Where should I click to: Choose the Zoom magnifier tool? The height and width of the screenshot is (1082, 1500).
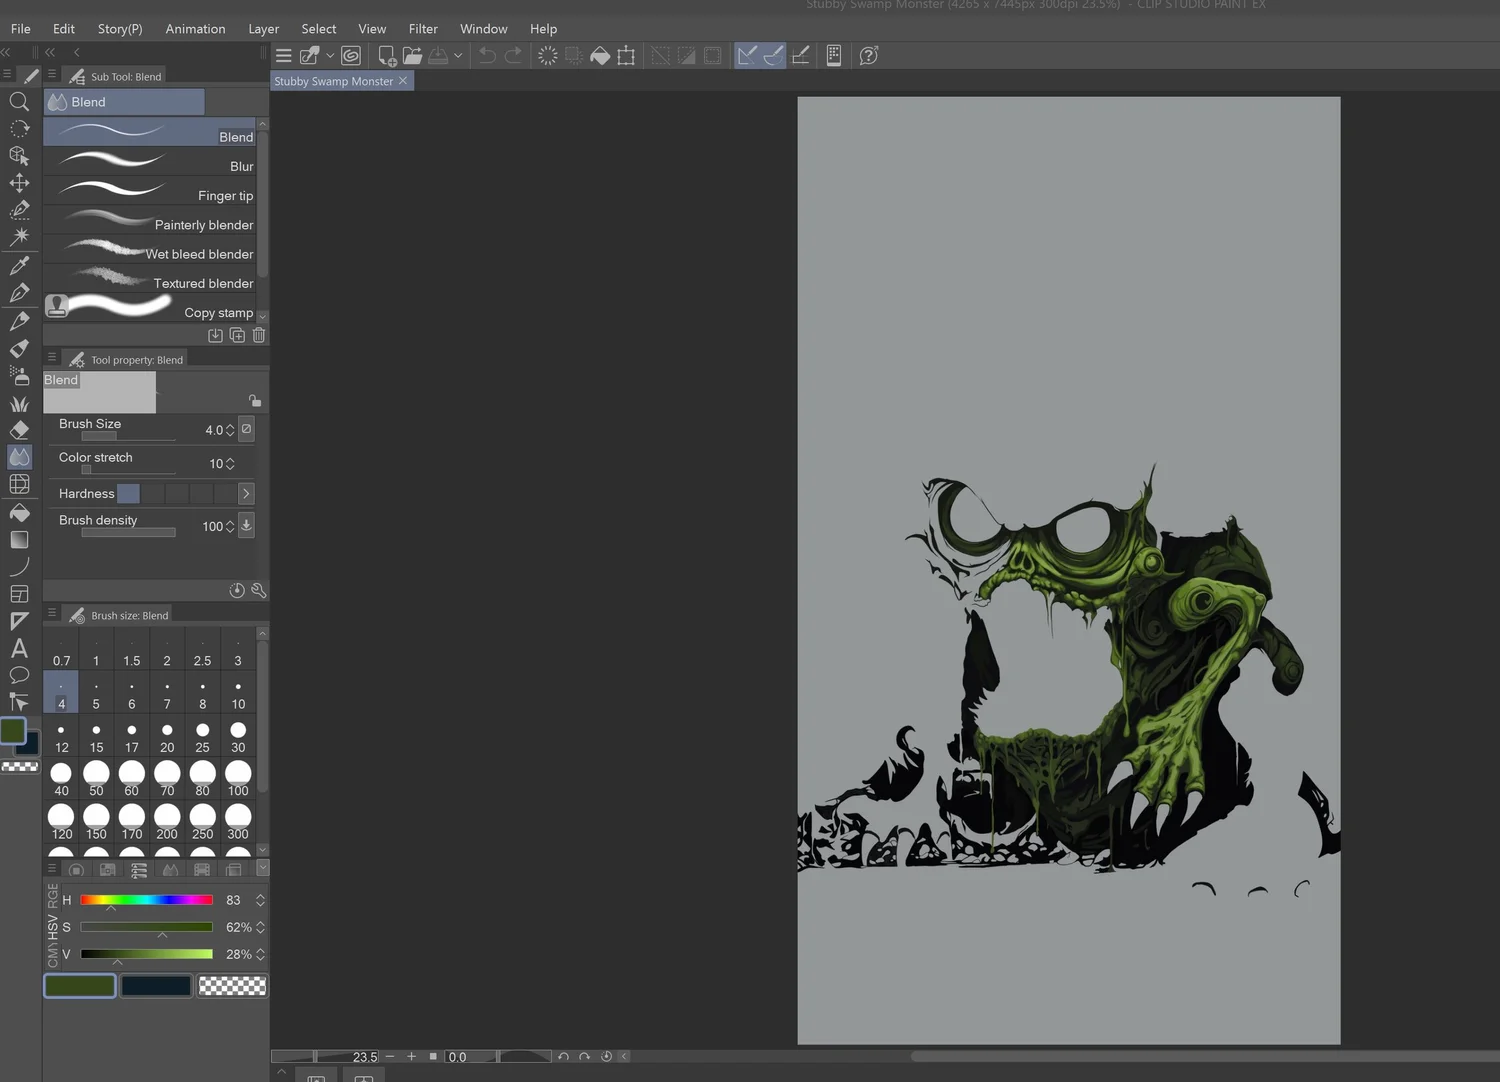click(x=19, y=102)
